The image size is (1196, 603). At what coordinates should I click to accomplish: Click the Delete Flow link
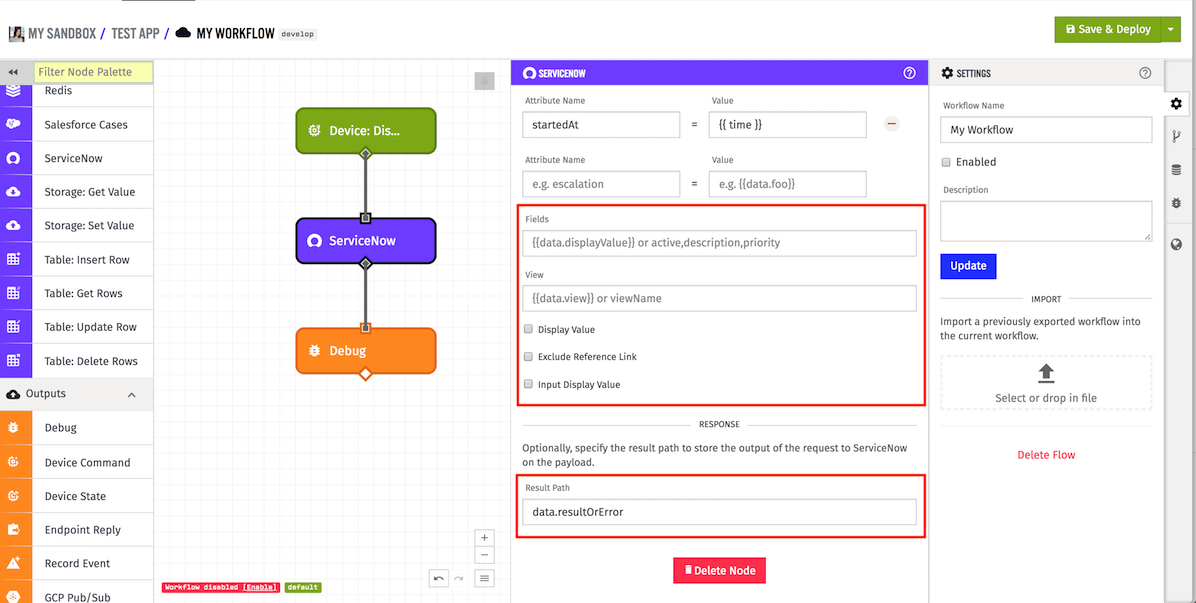coord(1046,454)
